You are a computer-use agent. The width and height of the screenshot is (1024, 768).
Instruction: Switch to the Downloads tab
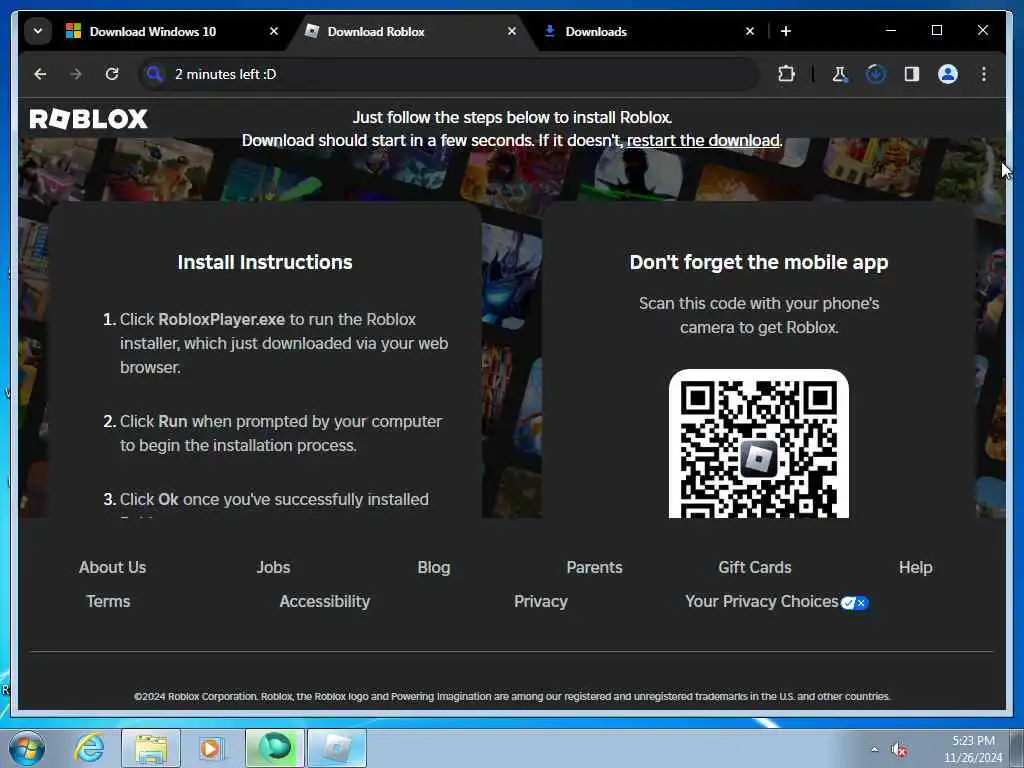pyautogui.click(x=596, y=31)
